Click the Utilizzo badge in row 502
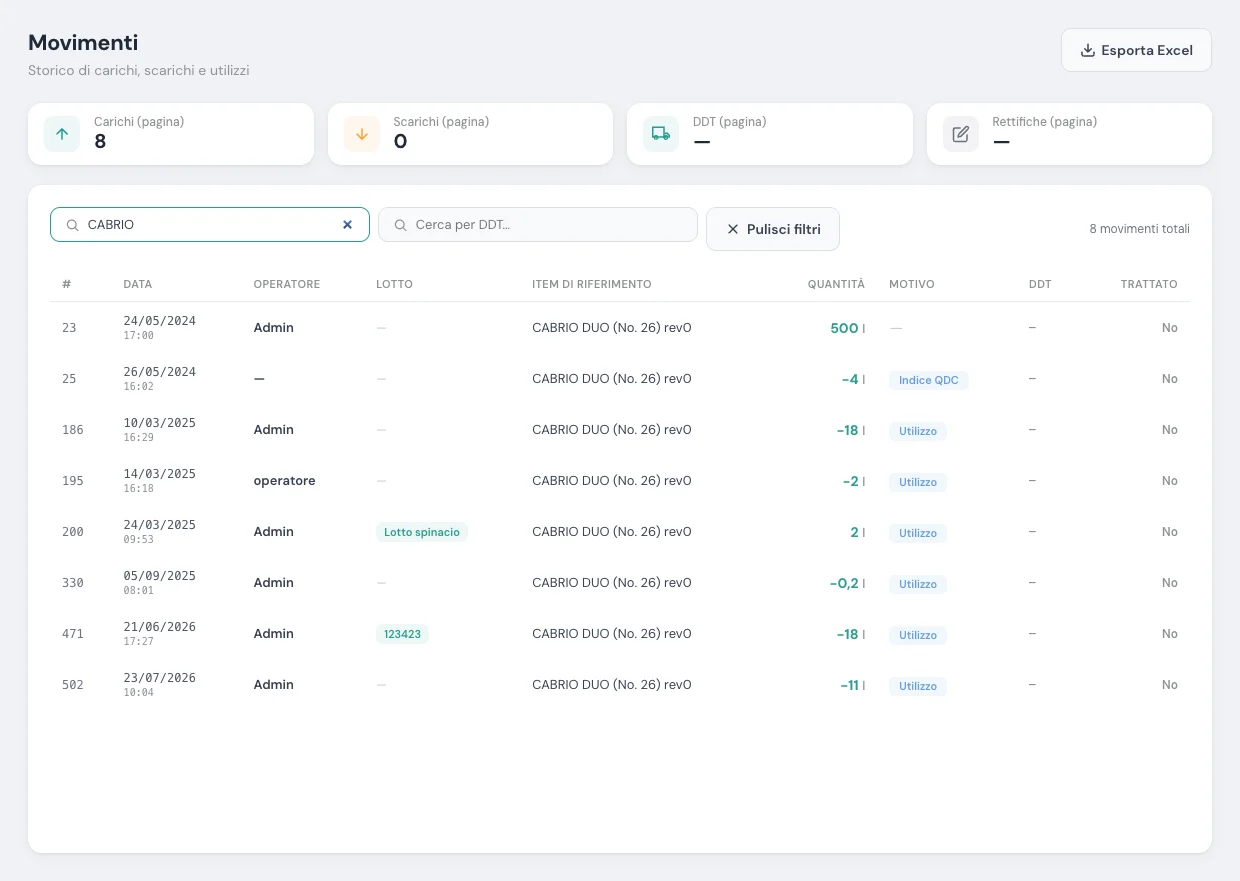Viewport: 1240px width, 881px height. pos(918,686)
